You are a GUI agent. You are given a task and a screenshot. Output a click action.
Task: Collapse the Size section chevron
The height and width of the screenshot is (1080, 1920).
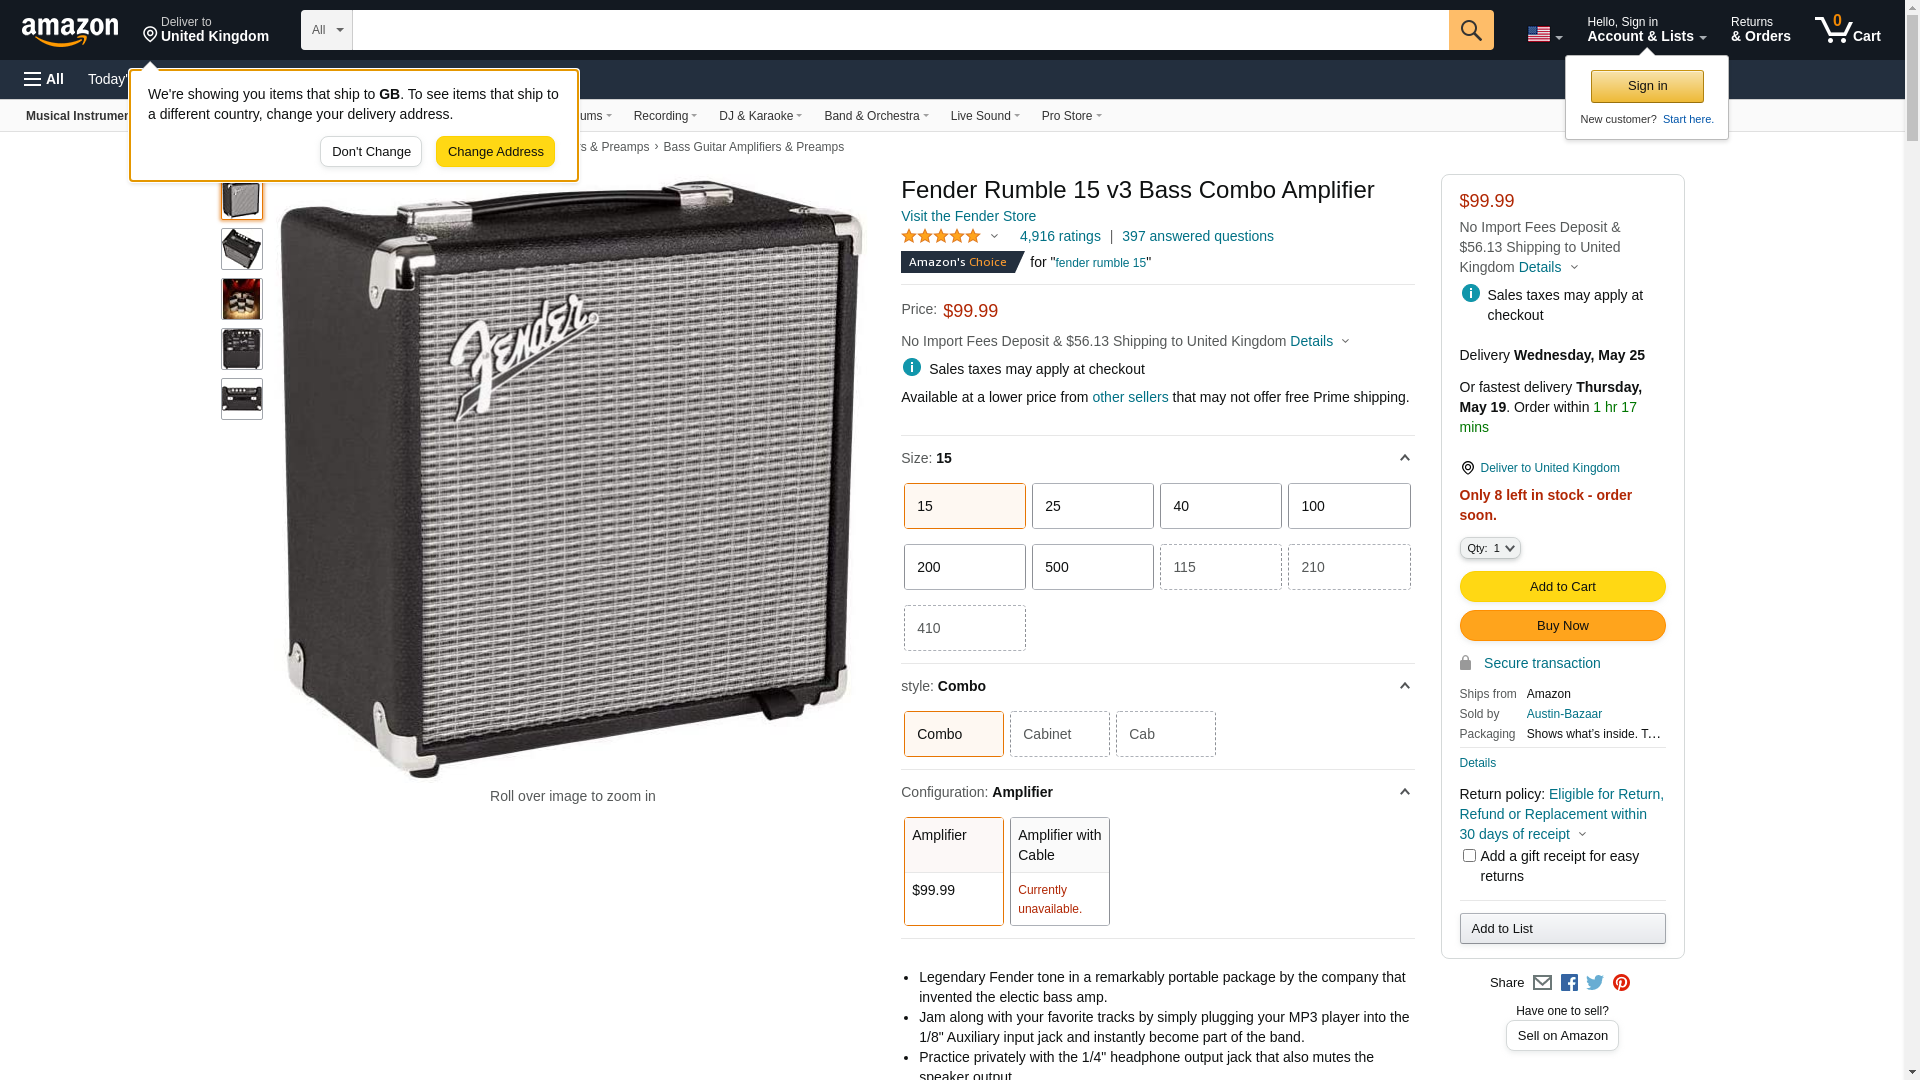coord(1404,458)
